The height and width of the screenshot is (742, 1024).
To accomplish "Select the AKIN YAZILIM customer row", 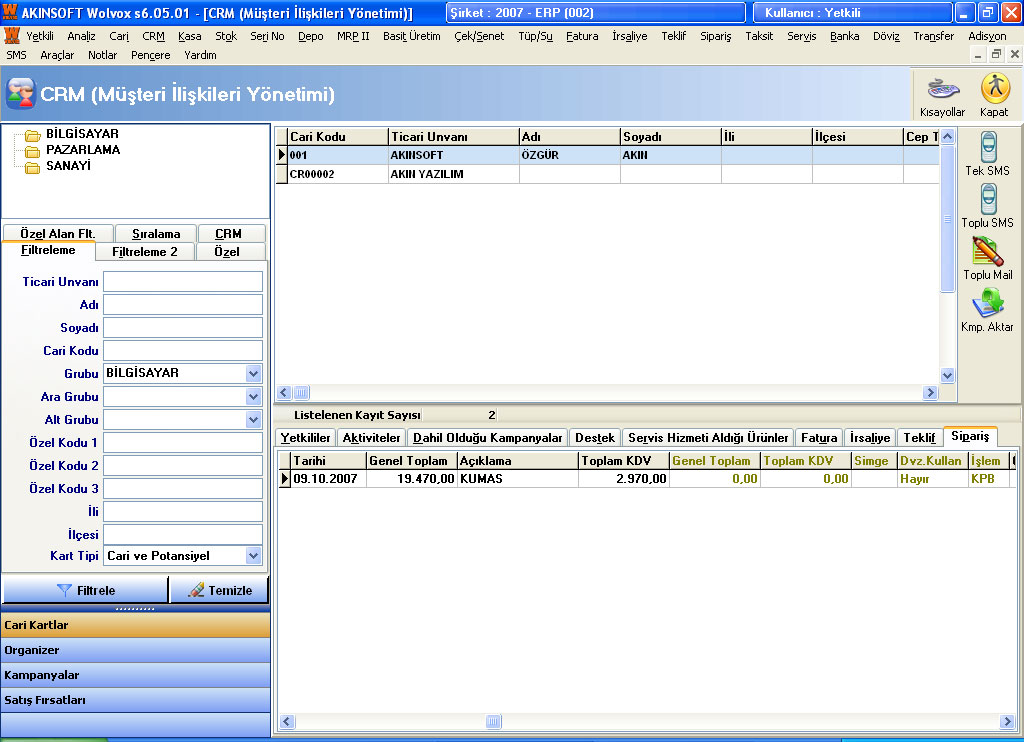I will (x=608, y=174).
